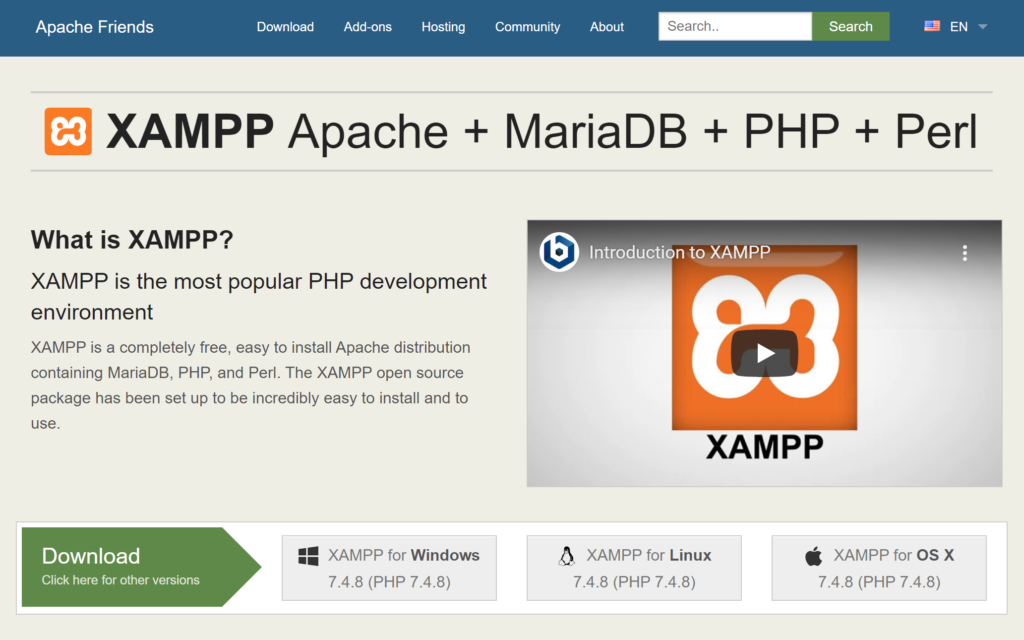Select the XAMPP for Windows 7.4.8 card
Screen dimensions: 1024x640
[389, 567]
